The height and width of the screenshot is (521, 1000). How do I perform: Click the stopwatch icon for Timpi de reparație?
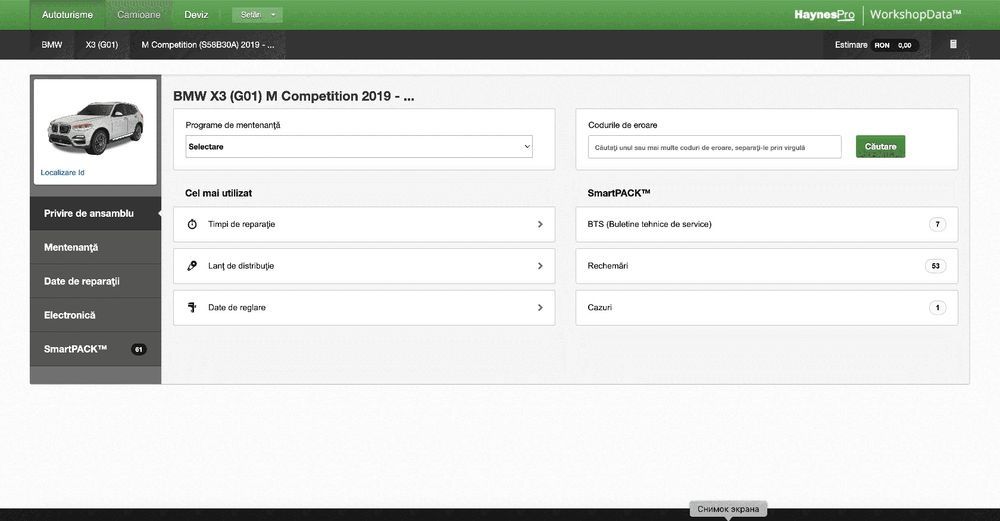coord(192,224)
